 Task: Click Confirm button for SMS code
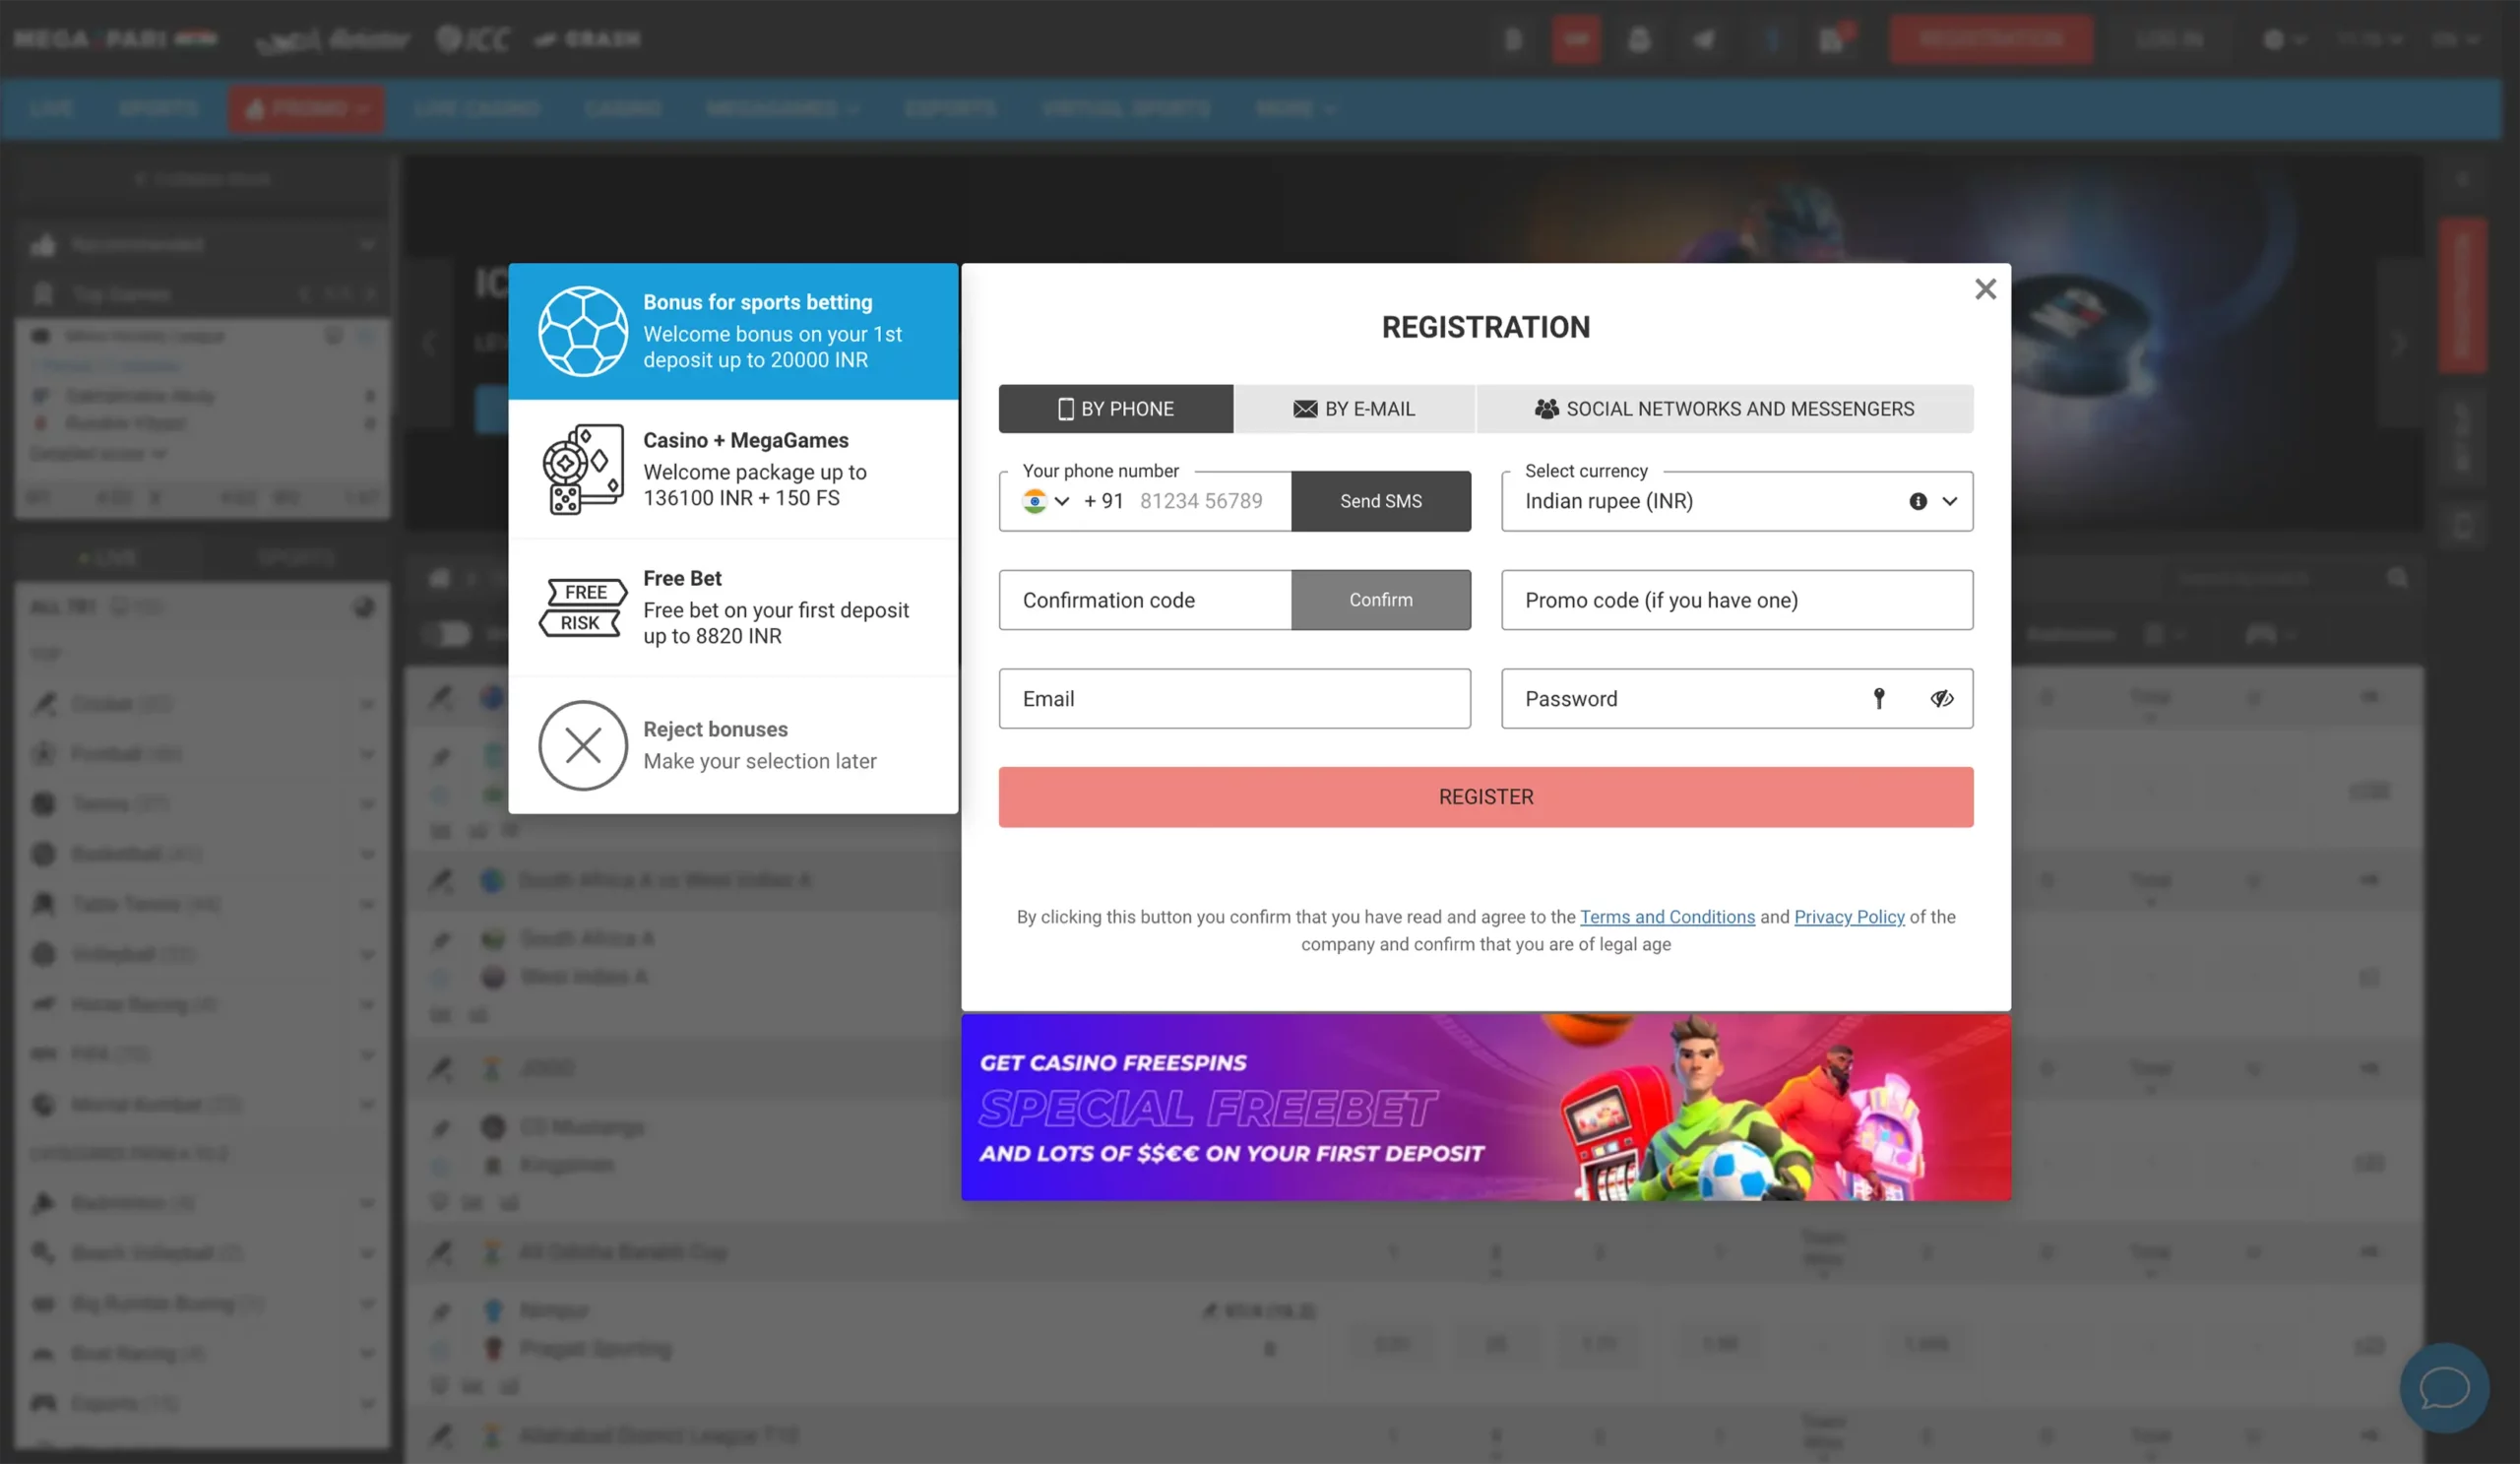(x=1380, y=600)
